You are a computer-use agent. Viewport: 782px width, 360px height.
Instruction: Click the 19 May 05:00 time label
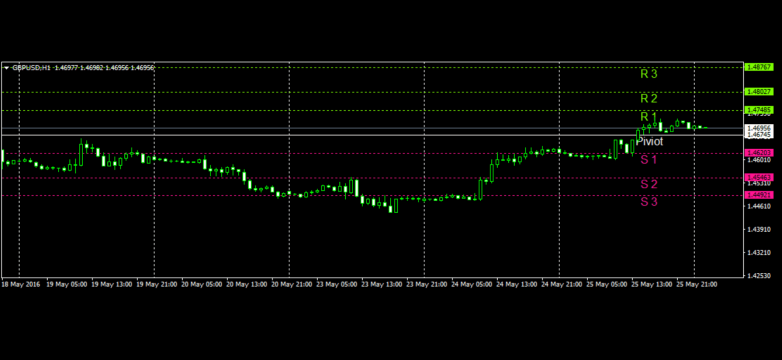coord(67,284)
